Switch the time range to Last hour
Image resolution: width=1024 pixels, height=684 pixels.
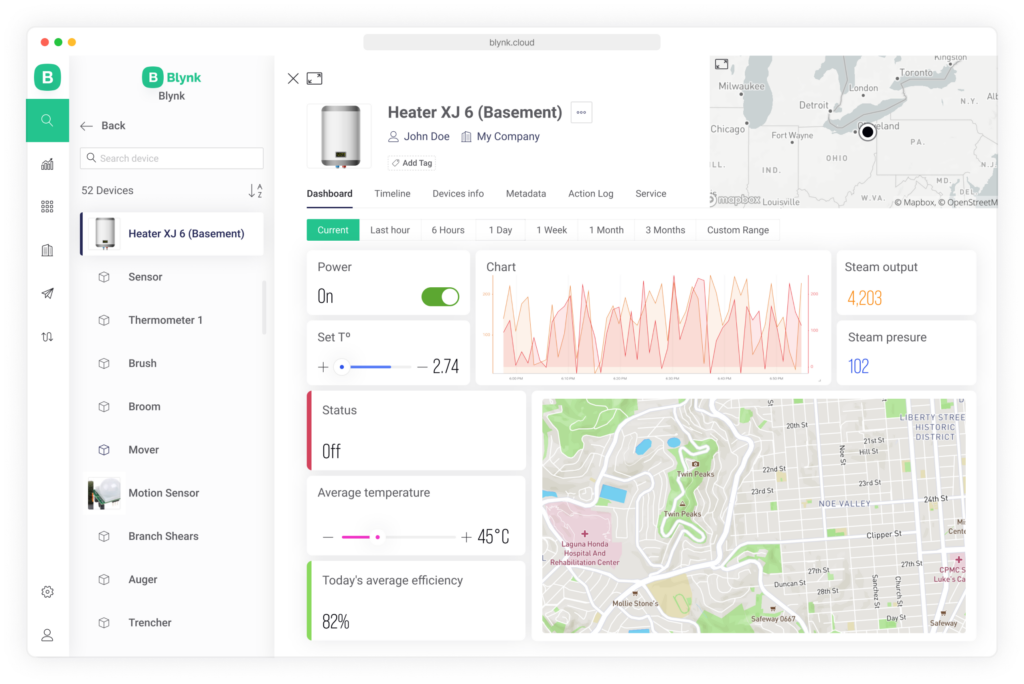click(x=390, y=230)
